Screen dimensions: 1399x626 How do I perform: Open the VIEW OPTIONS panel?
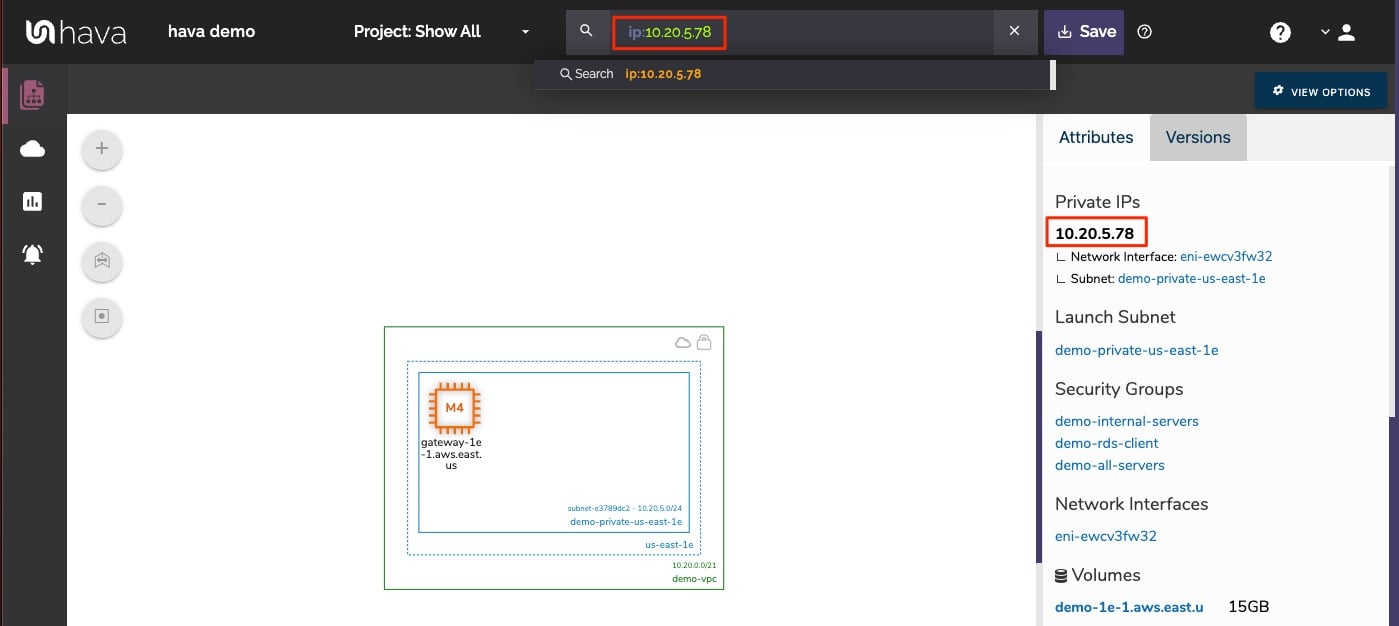coord(1320,91)
